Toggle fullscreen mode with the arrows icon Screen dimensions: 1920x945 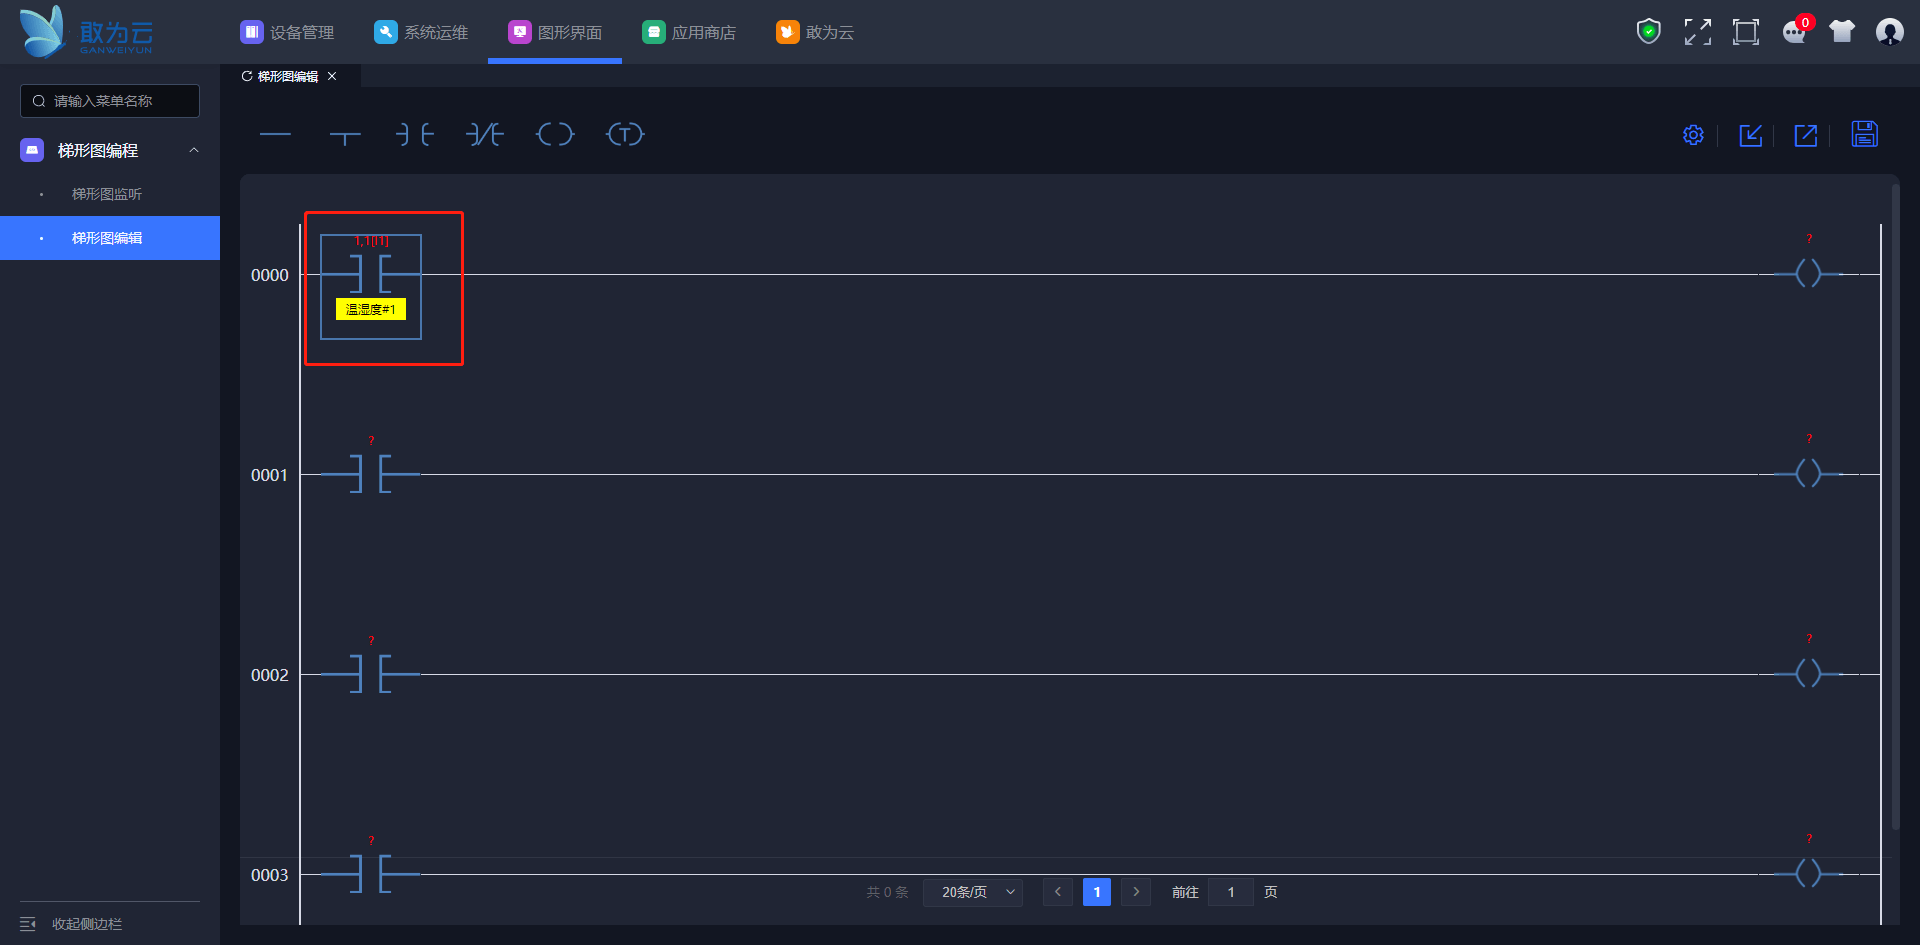click(x=1697, y=32)
